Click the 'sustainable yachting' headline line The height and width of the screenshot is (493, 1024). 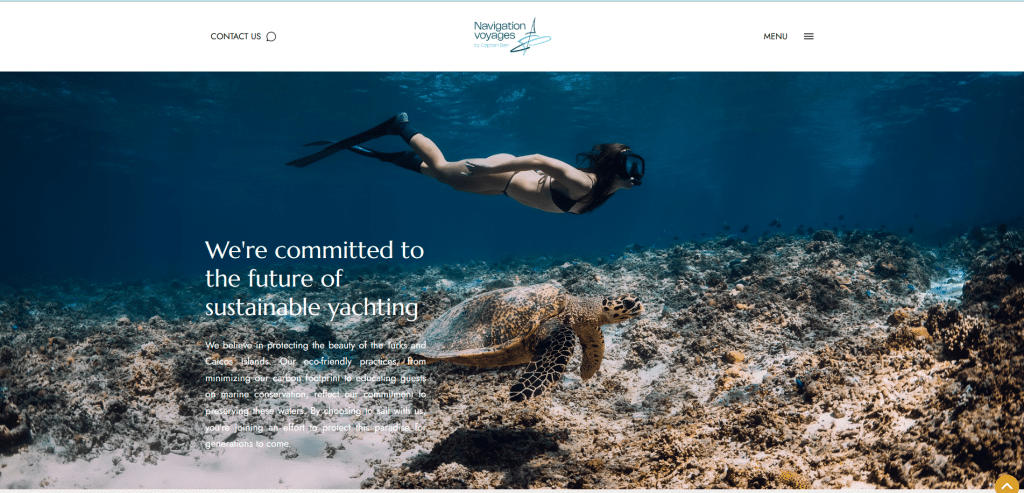tap(312, 308)
